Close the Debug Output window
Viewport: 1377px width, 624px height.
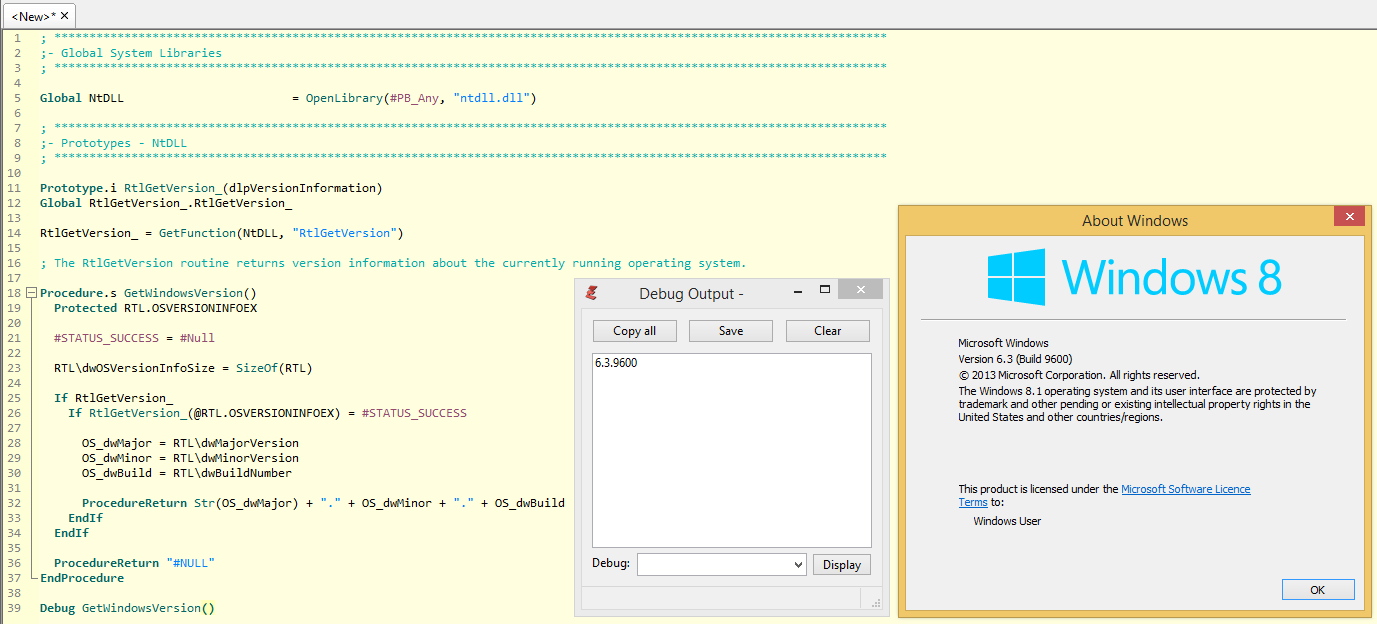pyautogui.click(x=860, y=290)
